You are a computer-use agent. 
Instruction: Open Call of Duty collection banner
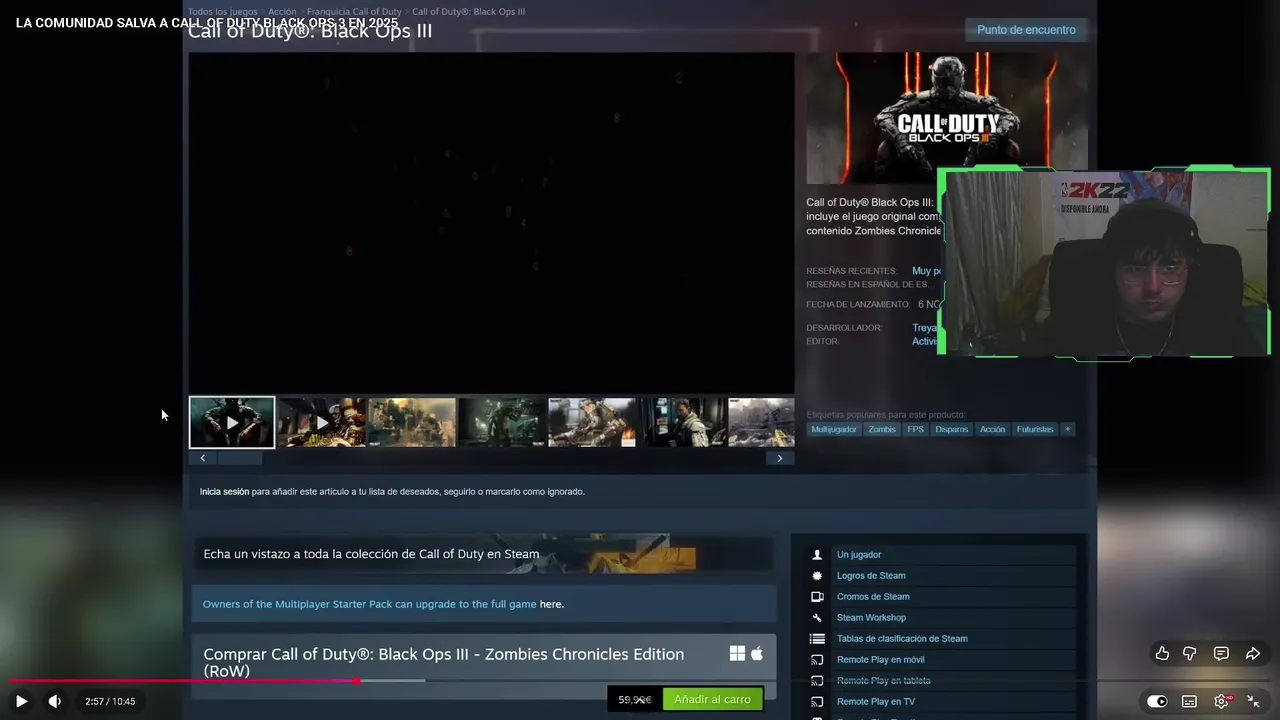(x=483, y=554)
